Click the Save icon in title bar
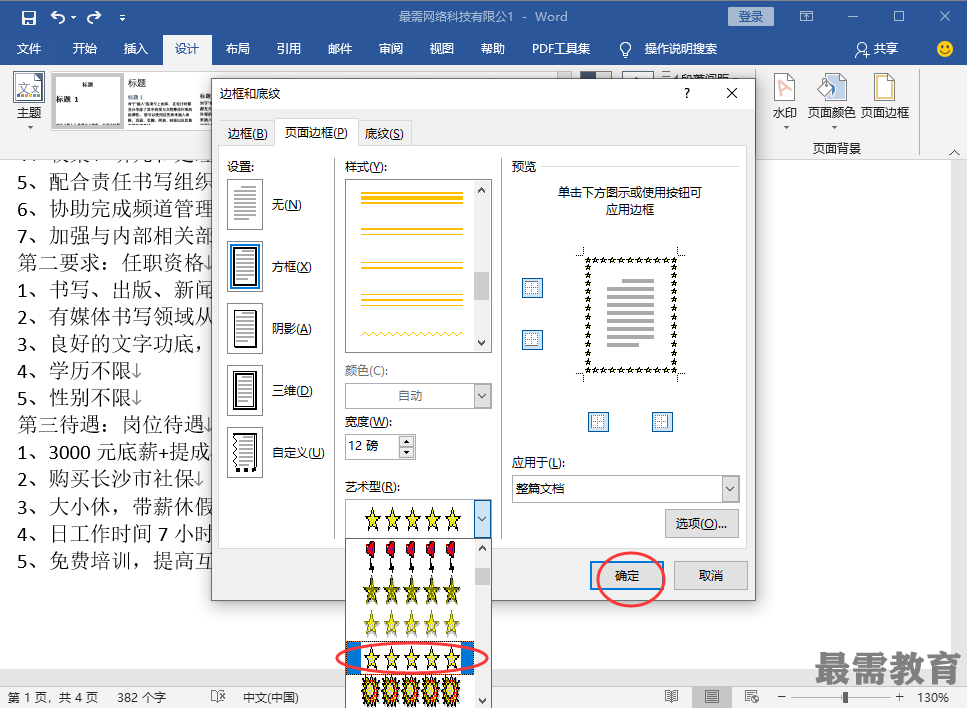 coord(28,17)
